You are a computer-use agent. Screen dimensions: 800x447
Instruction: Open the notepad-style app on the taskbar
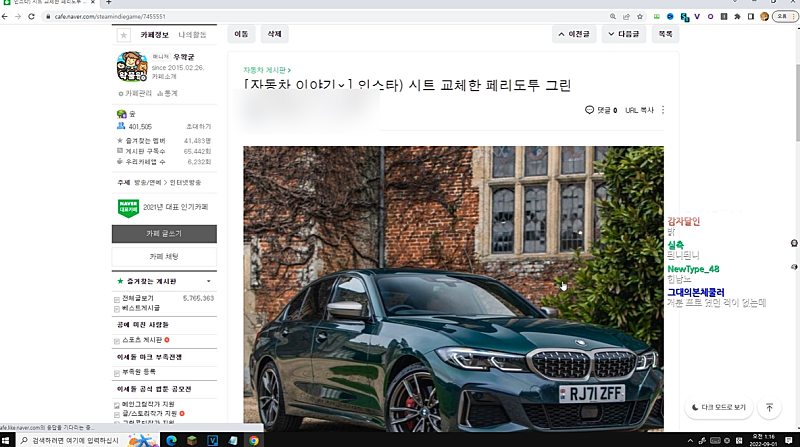pyautogui.click(x=233, y=440)
